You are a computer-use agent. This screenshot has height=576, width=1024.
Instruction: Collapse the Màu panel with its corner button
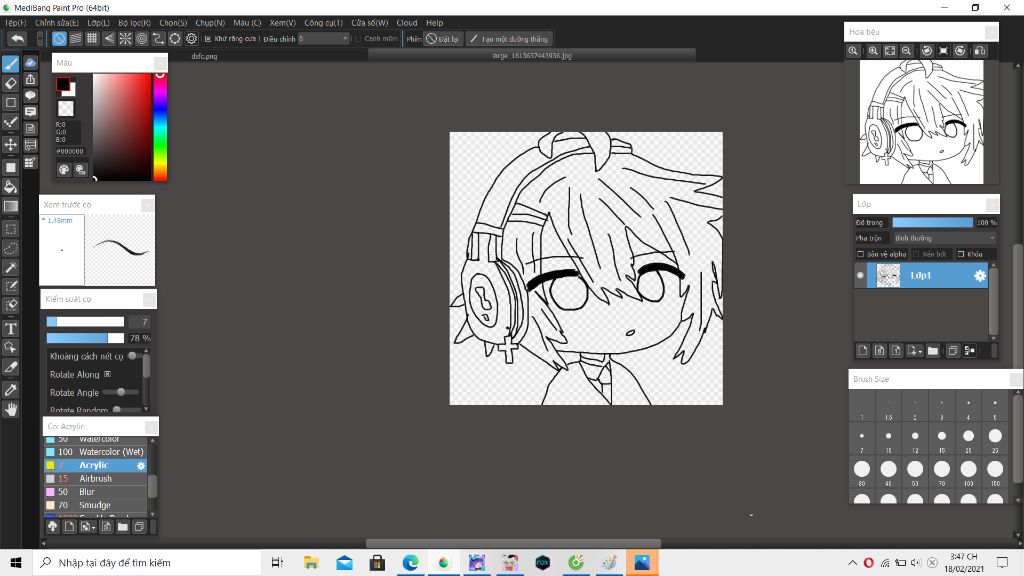[160, 63]
